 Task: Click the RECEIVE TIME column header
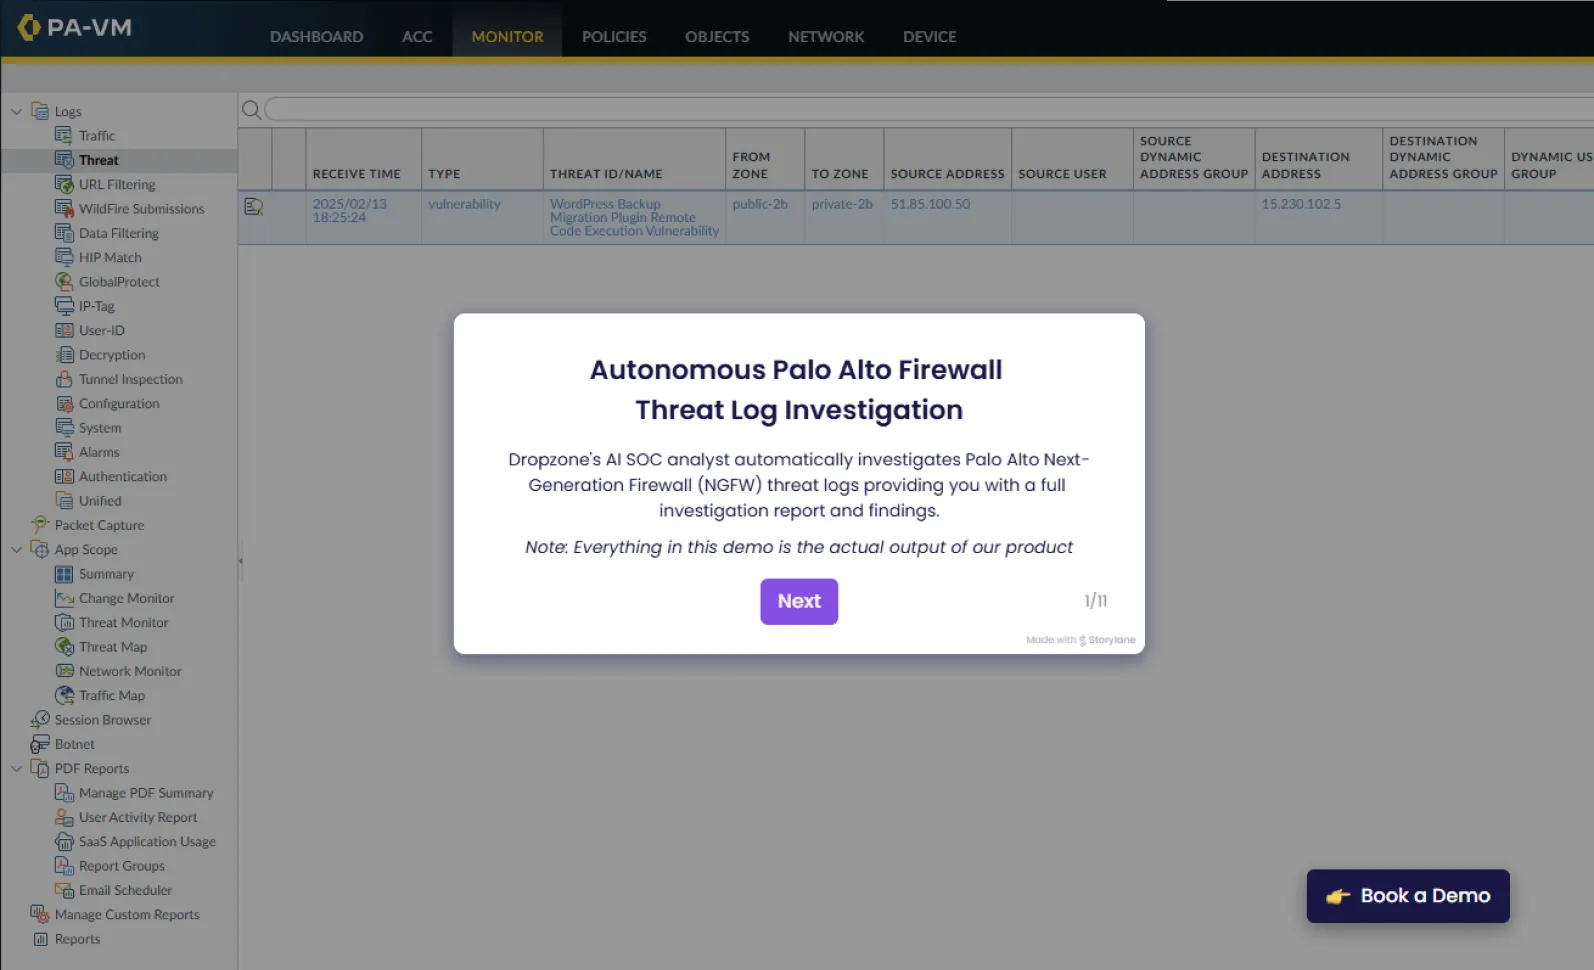[356, 174]
